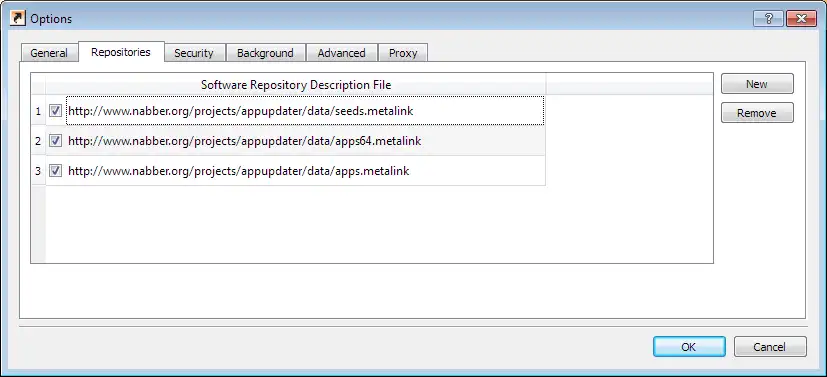Disable the apps.metalink repository checkbox

pos(55,171)
